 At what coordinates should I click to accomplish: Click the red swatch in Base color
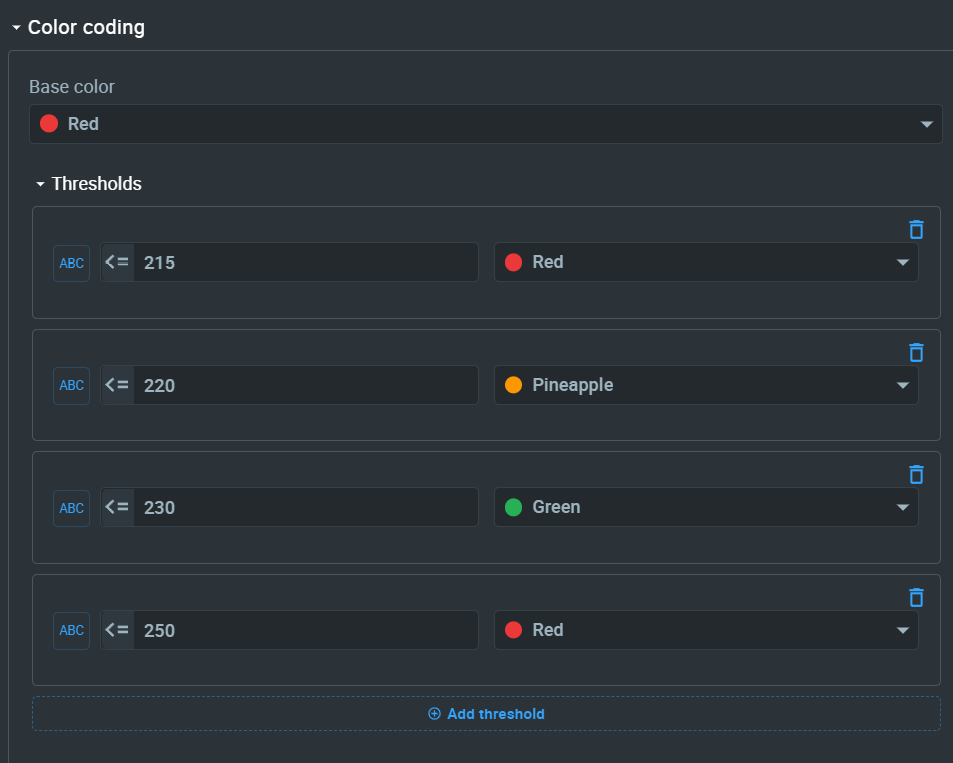[48, 124]
